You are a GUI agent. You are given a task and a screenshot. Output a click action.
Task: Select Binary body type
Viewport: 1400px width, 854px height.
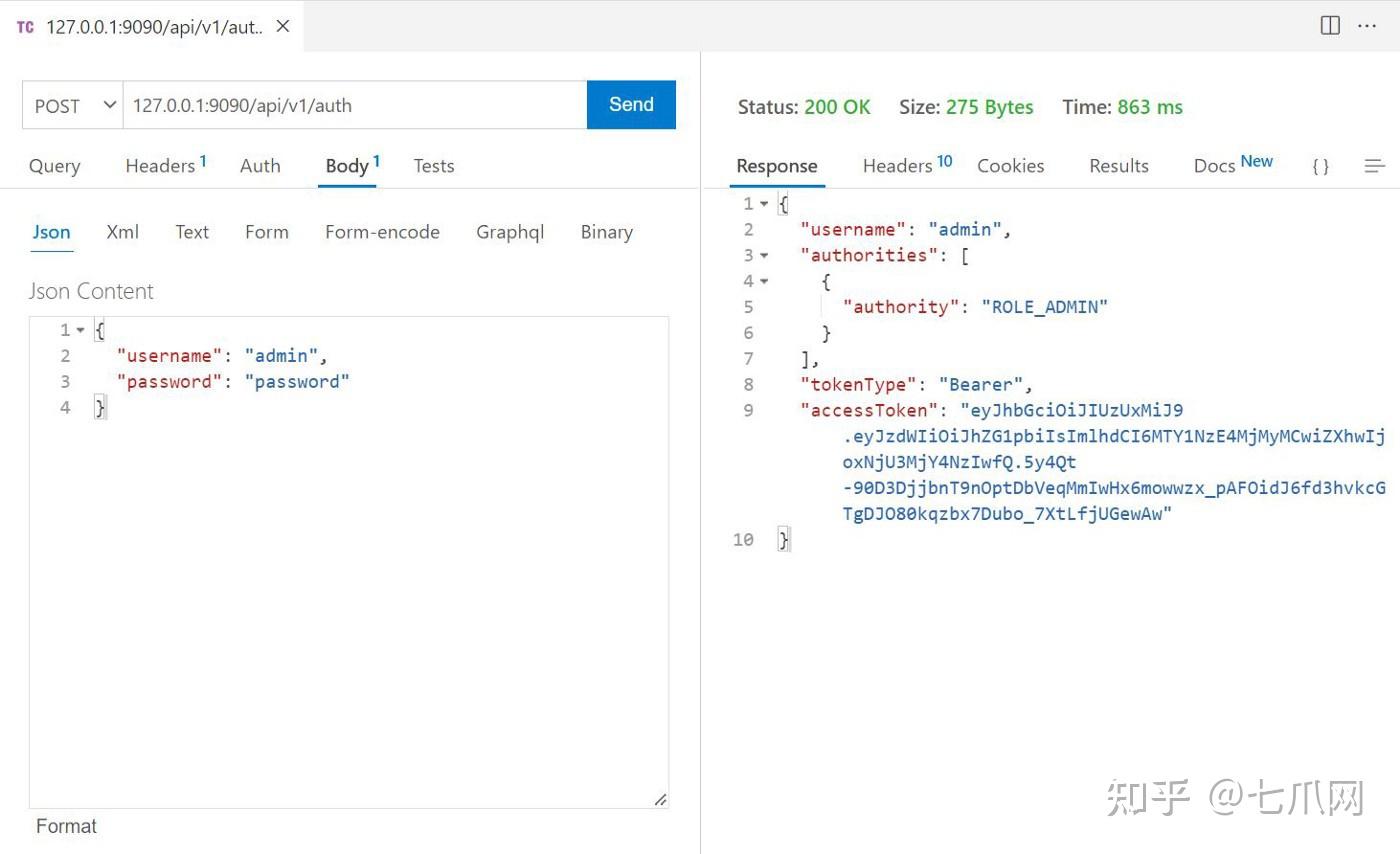point(606,232)
